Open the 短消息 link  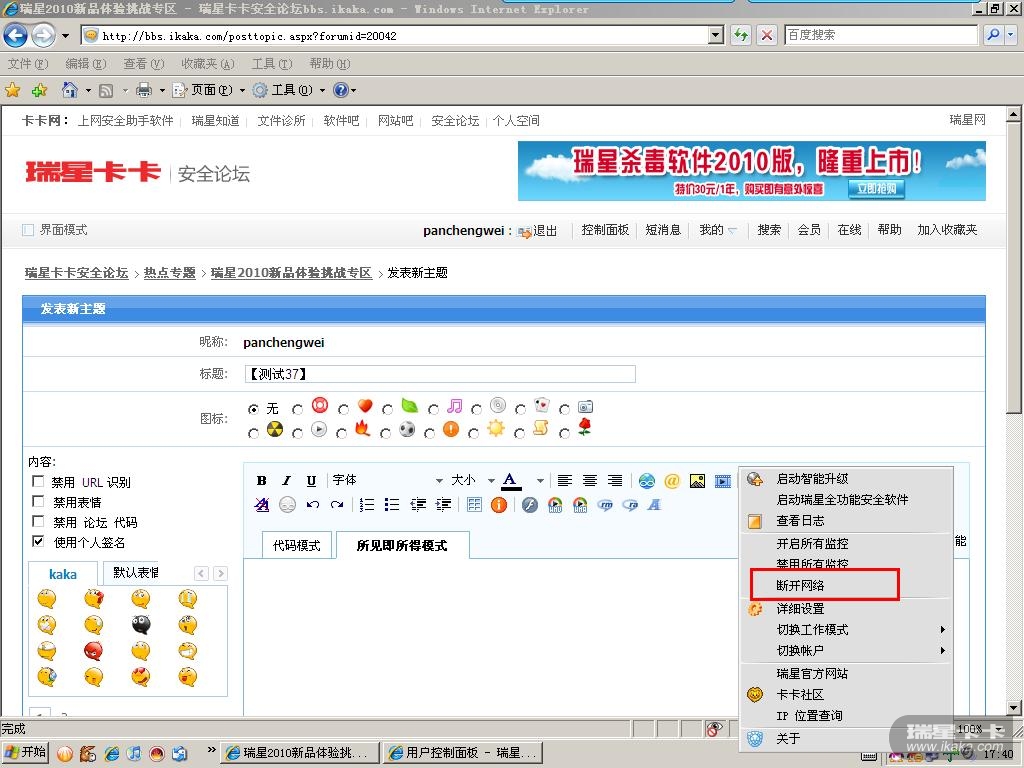[x=663, y=230]
